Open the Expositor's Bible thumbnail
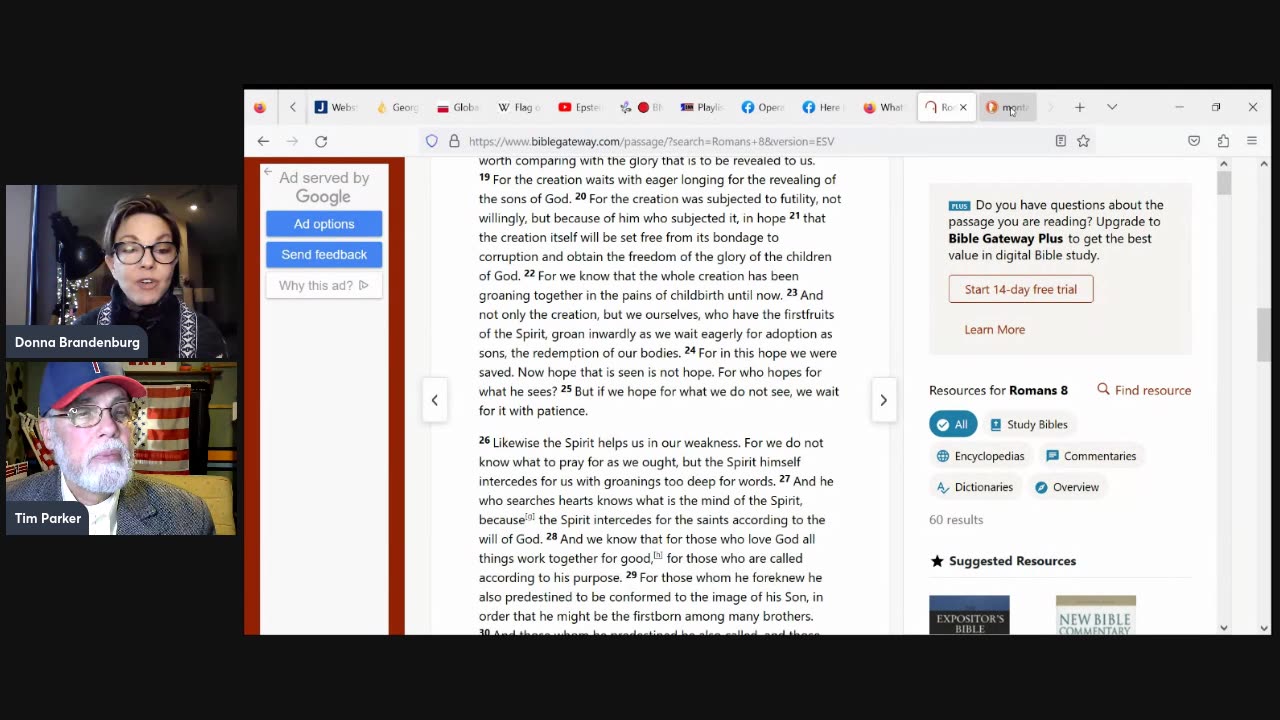1280x720 pixels. (969, 615)
